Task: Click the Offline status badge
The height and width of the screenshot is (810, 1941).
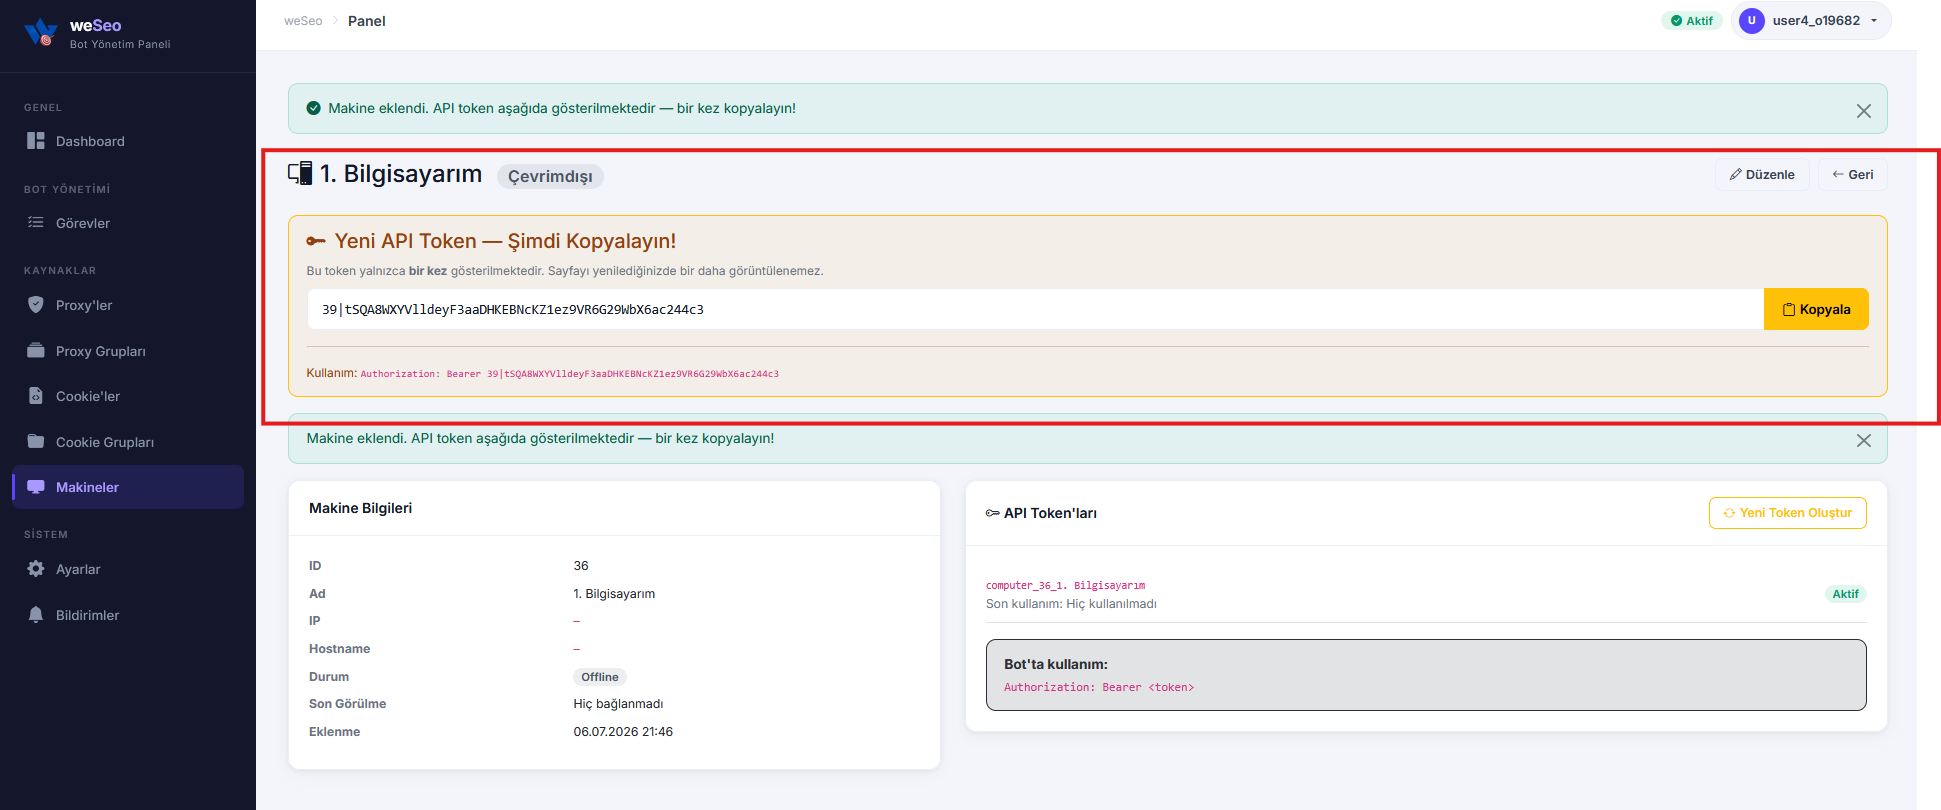Action: 600,677
